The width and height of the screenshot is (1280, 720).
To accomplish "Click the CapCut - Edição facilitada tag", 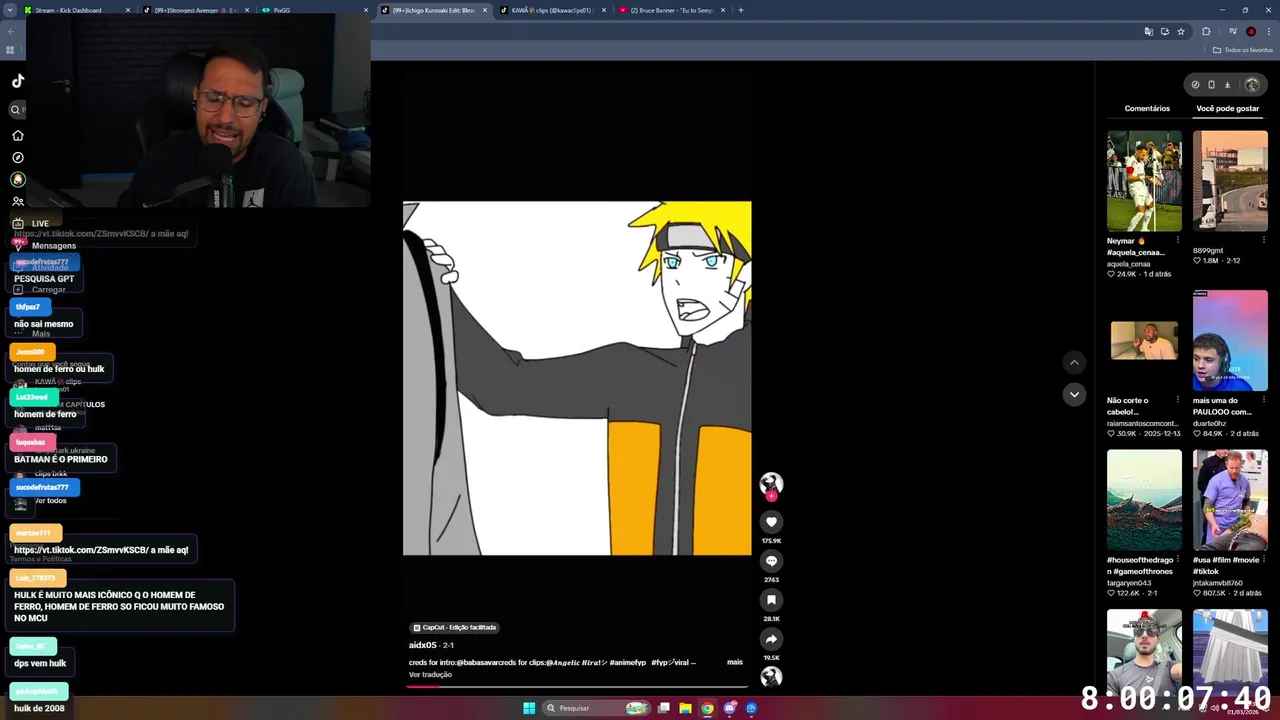I will tap(455, 628).
